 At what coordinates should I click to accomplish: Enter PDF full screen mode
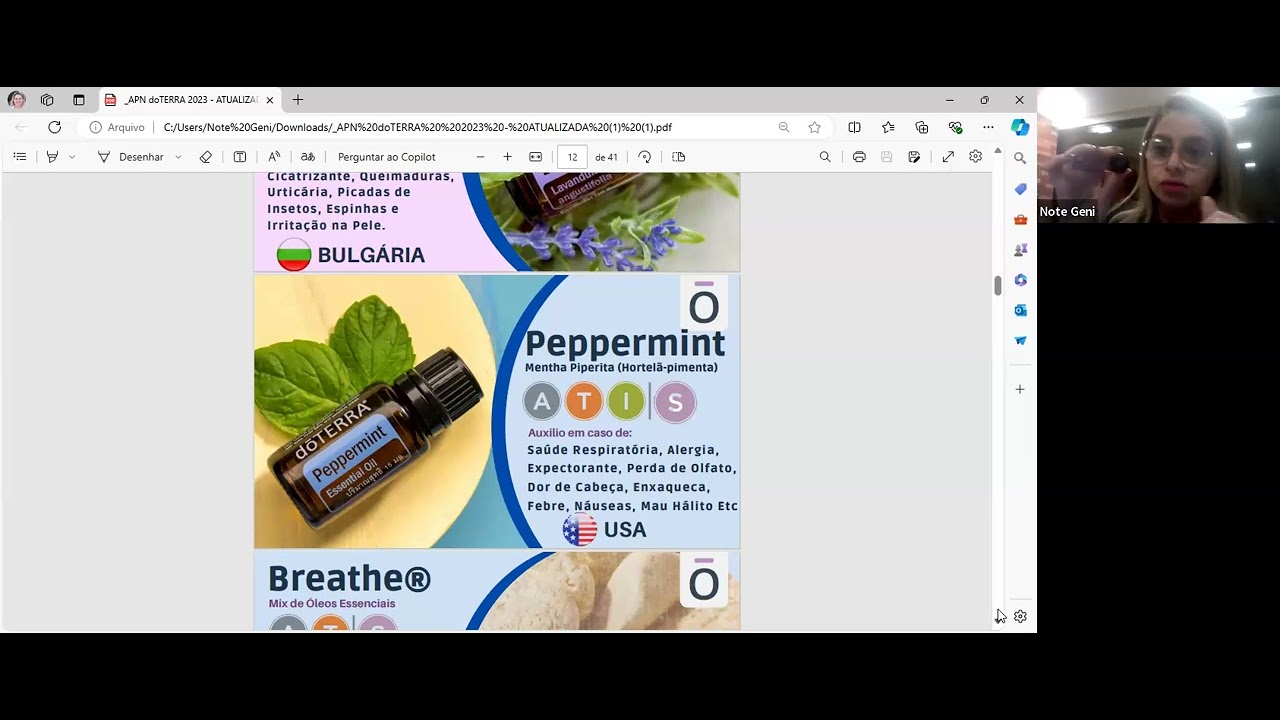point(948,157)
